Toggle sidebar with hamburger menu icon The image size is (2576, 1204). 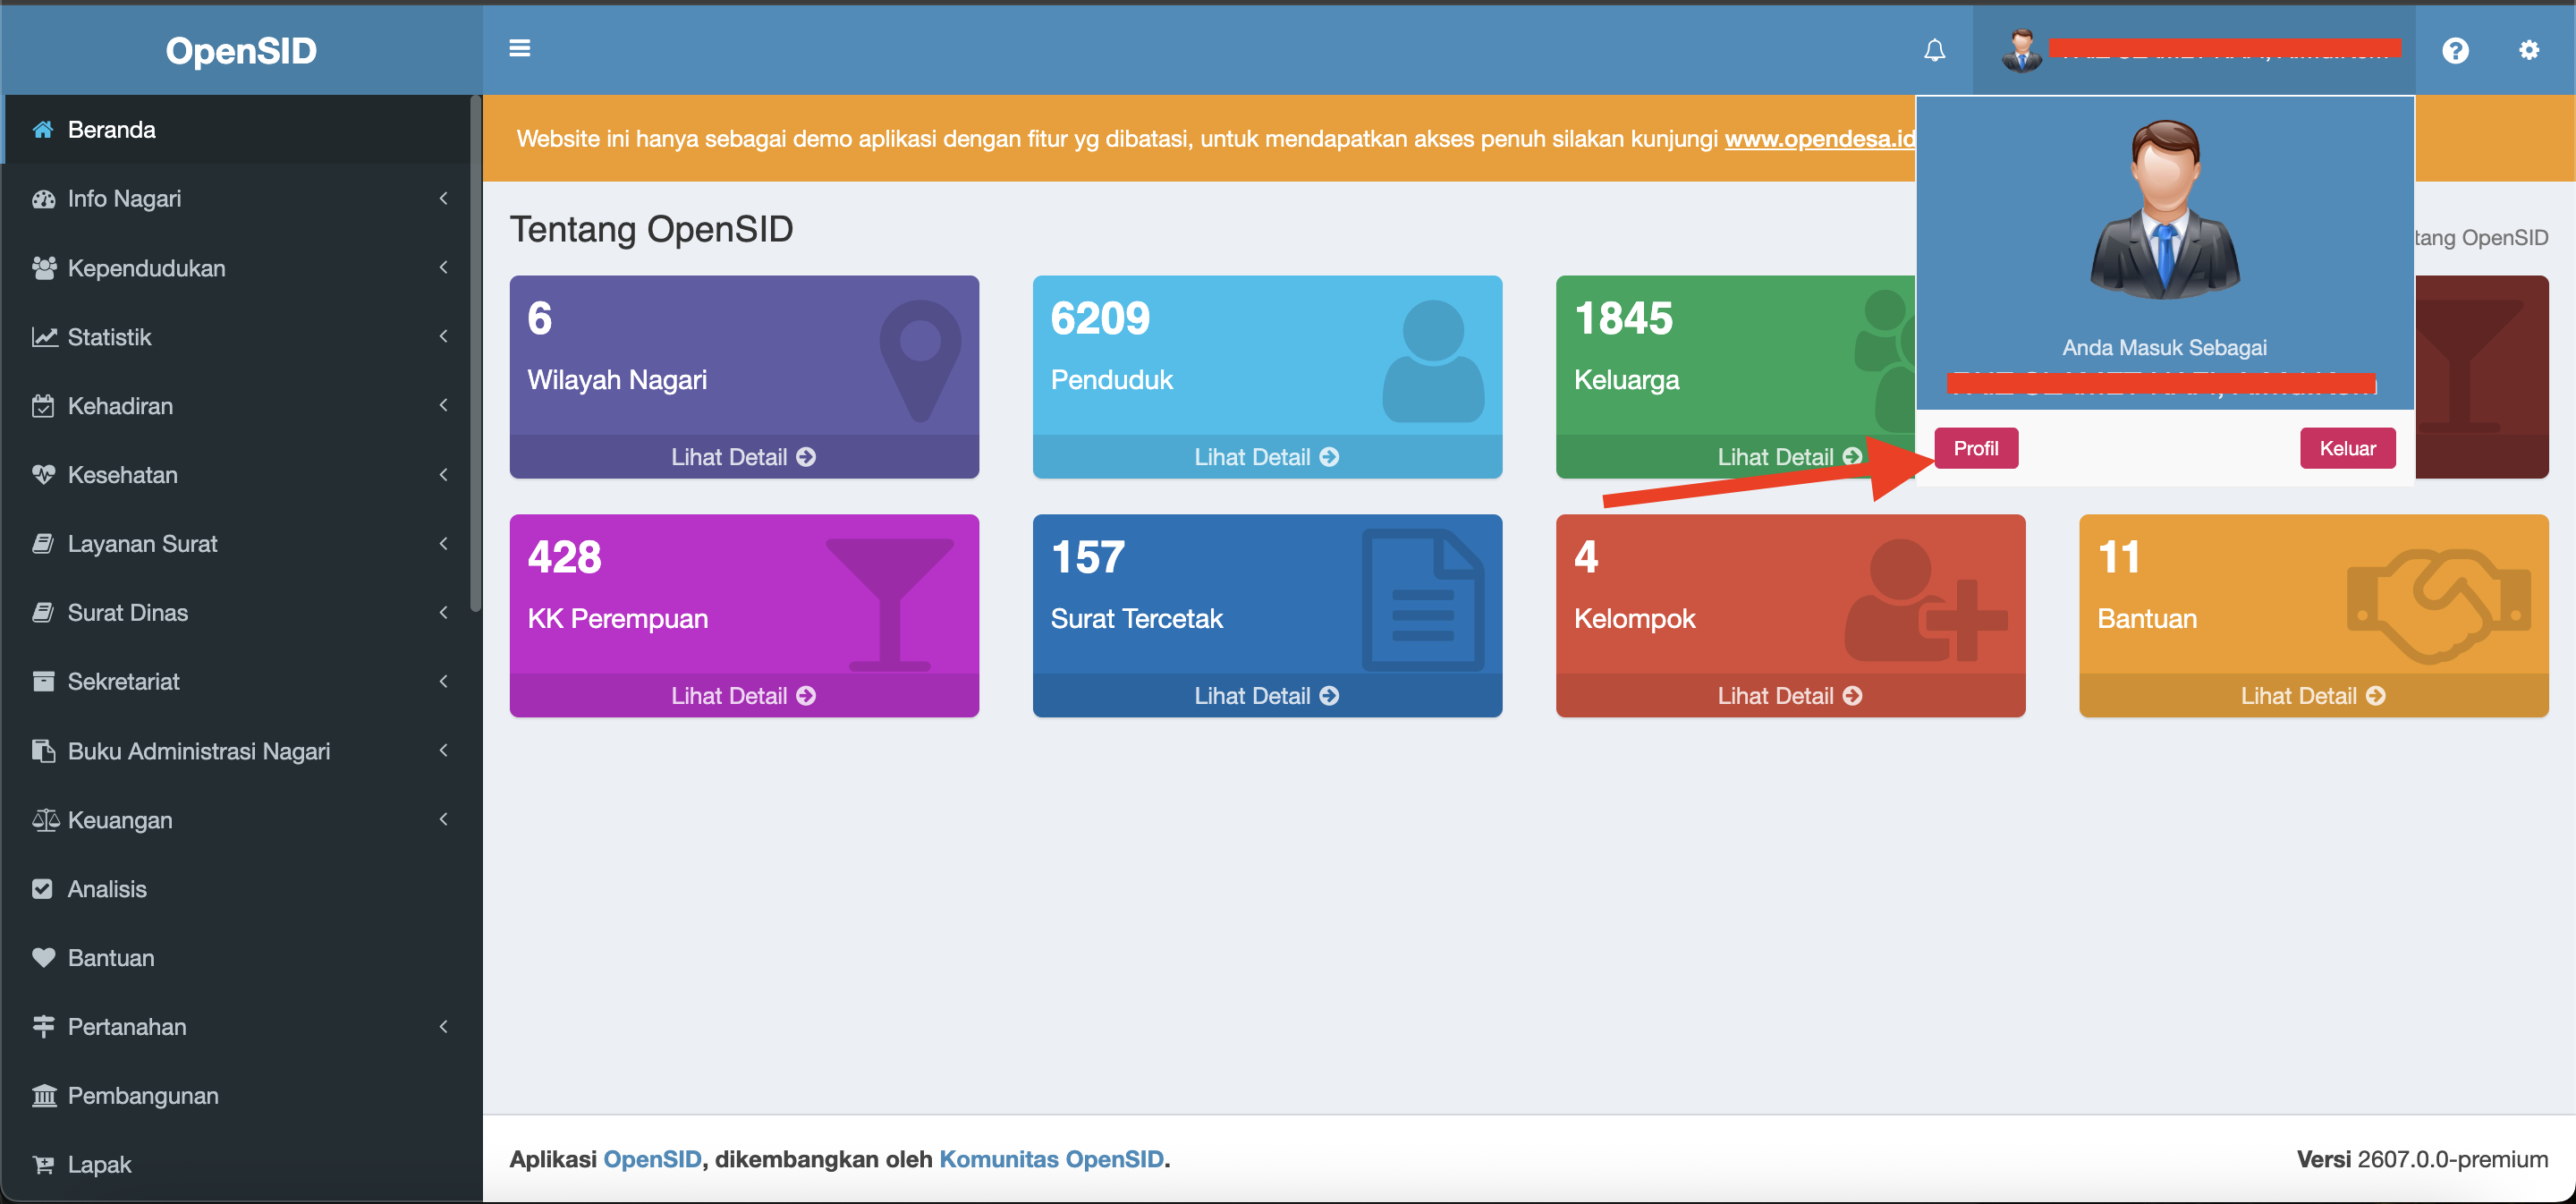[519, 48]
